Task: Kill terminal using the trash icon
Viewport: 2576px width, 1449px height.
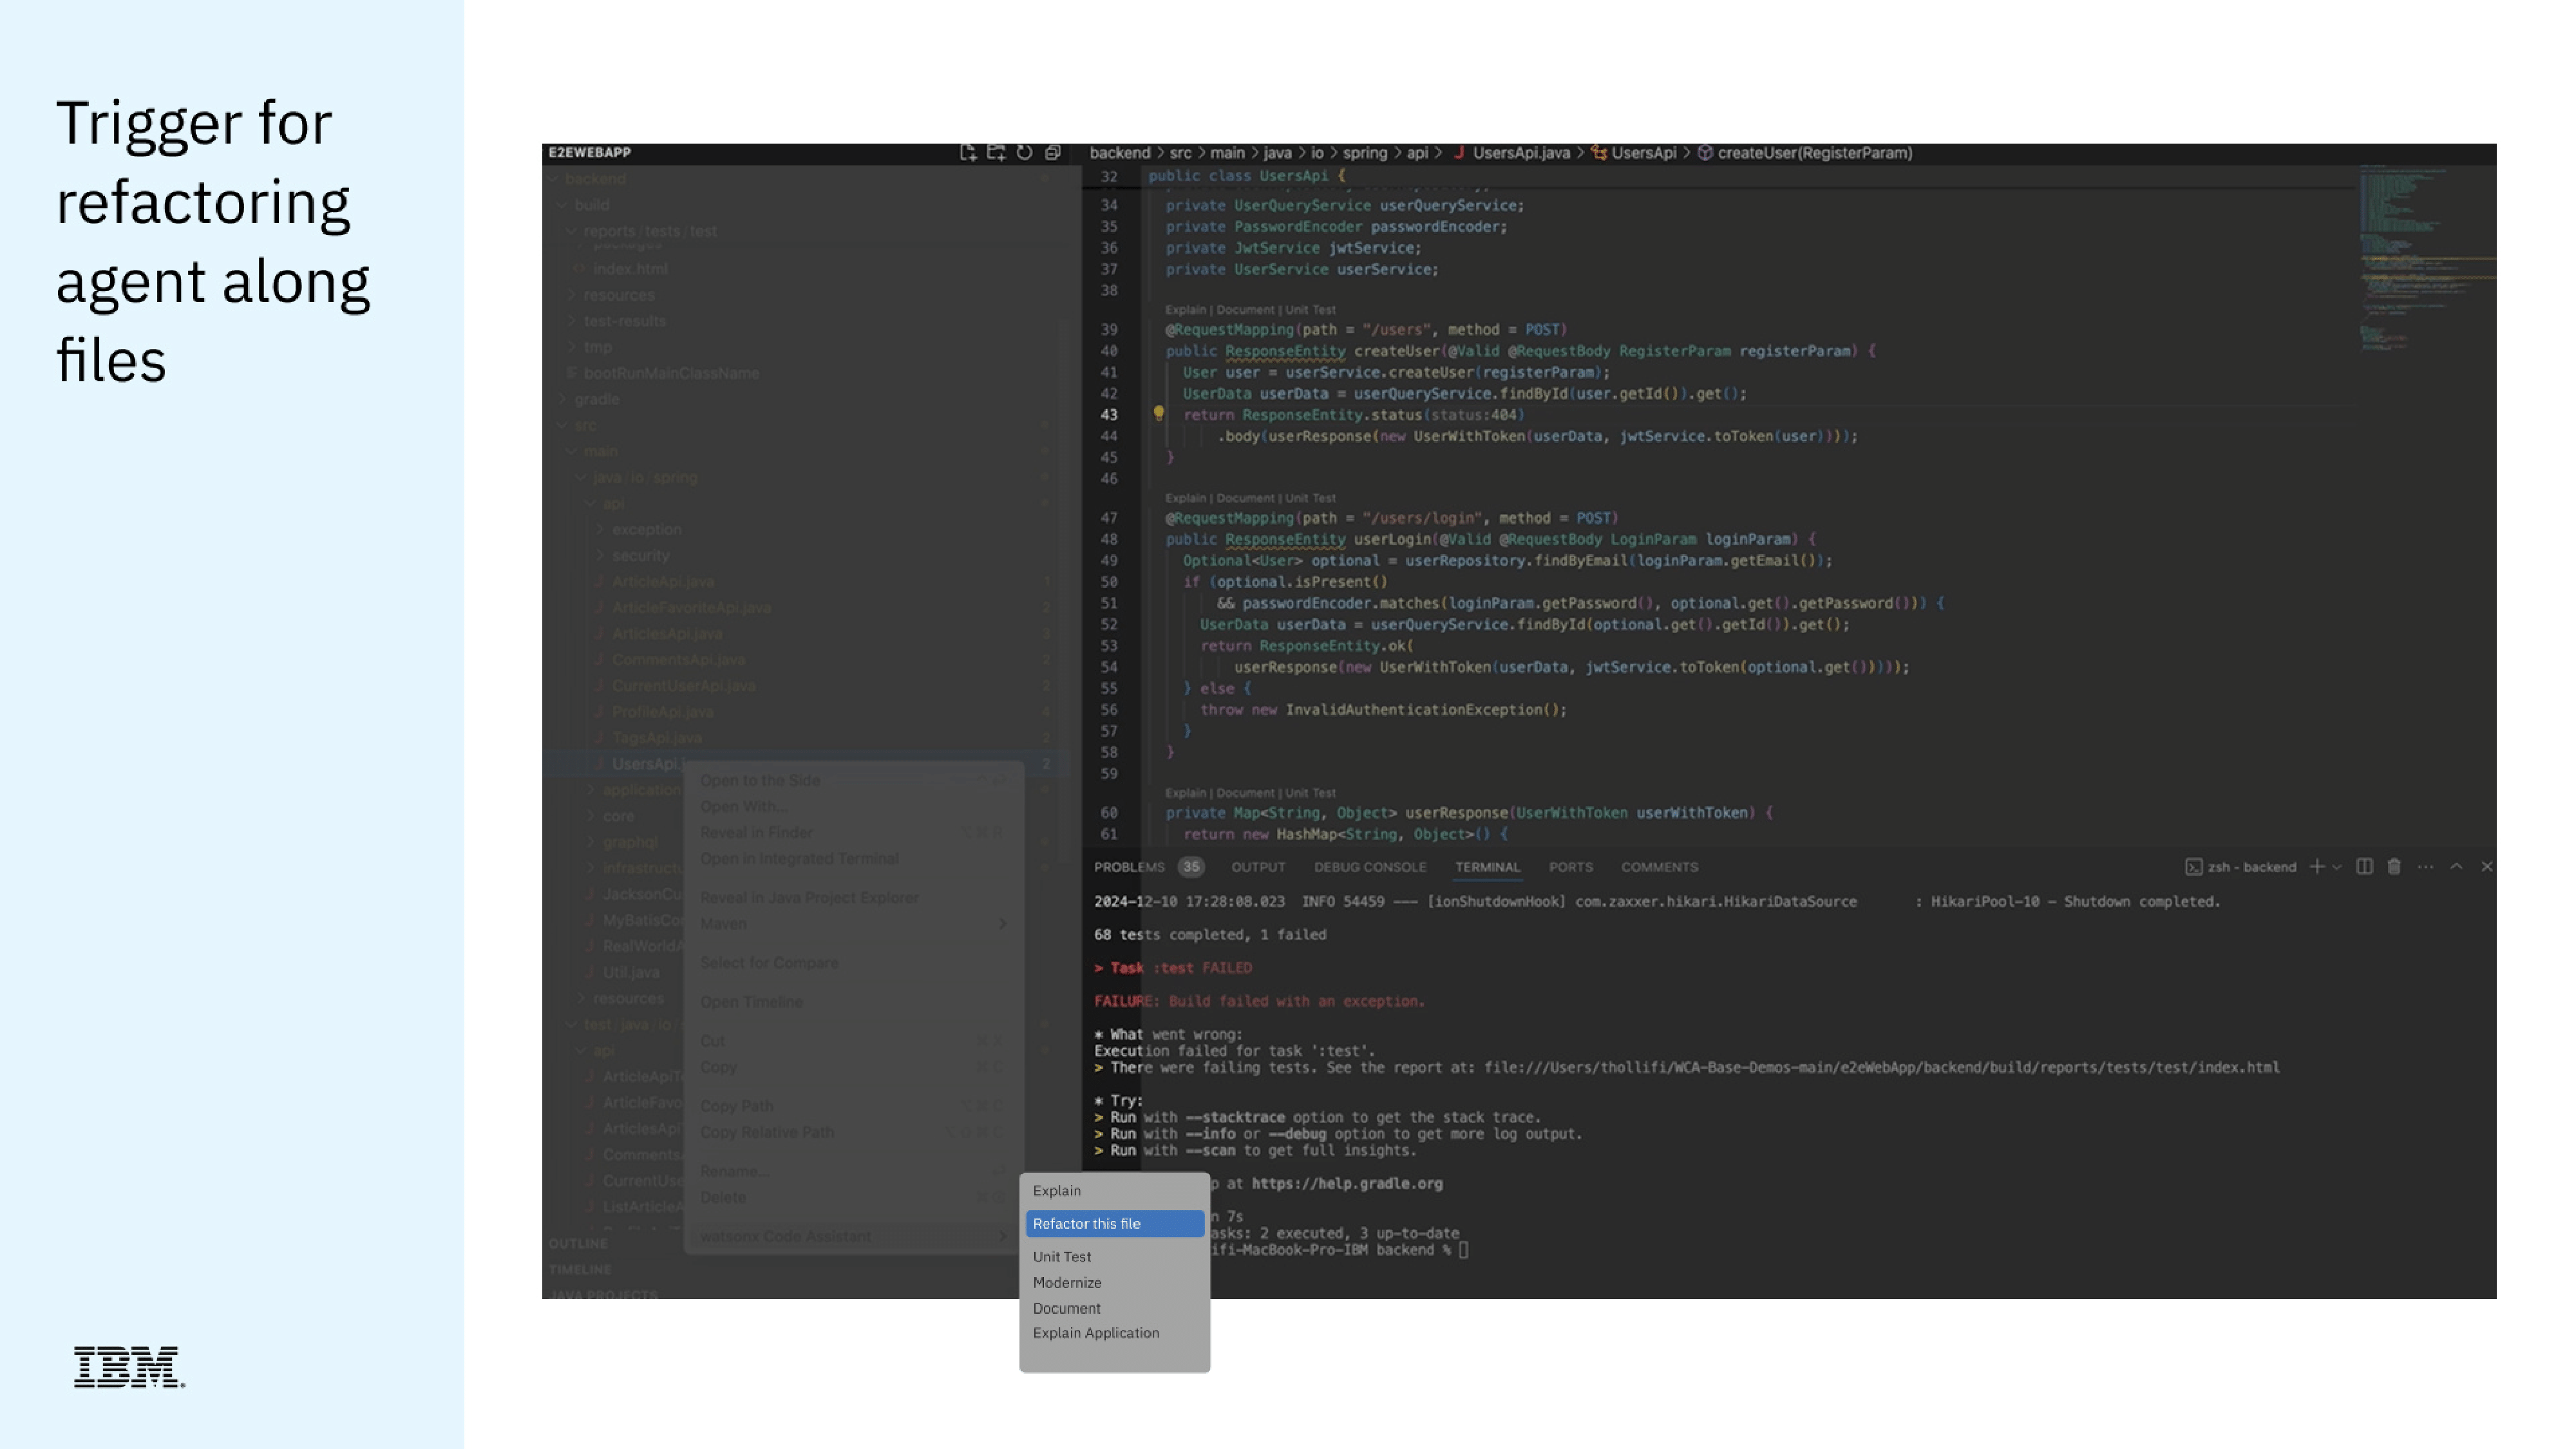Action: 2394,866
